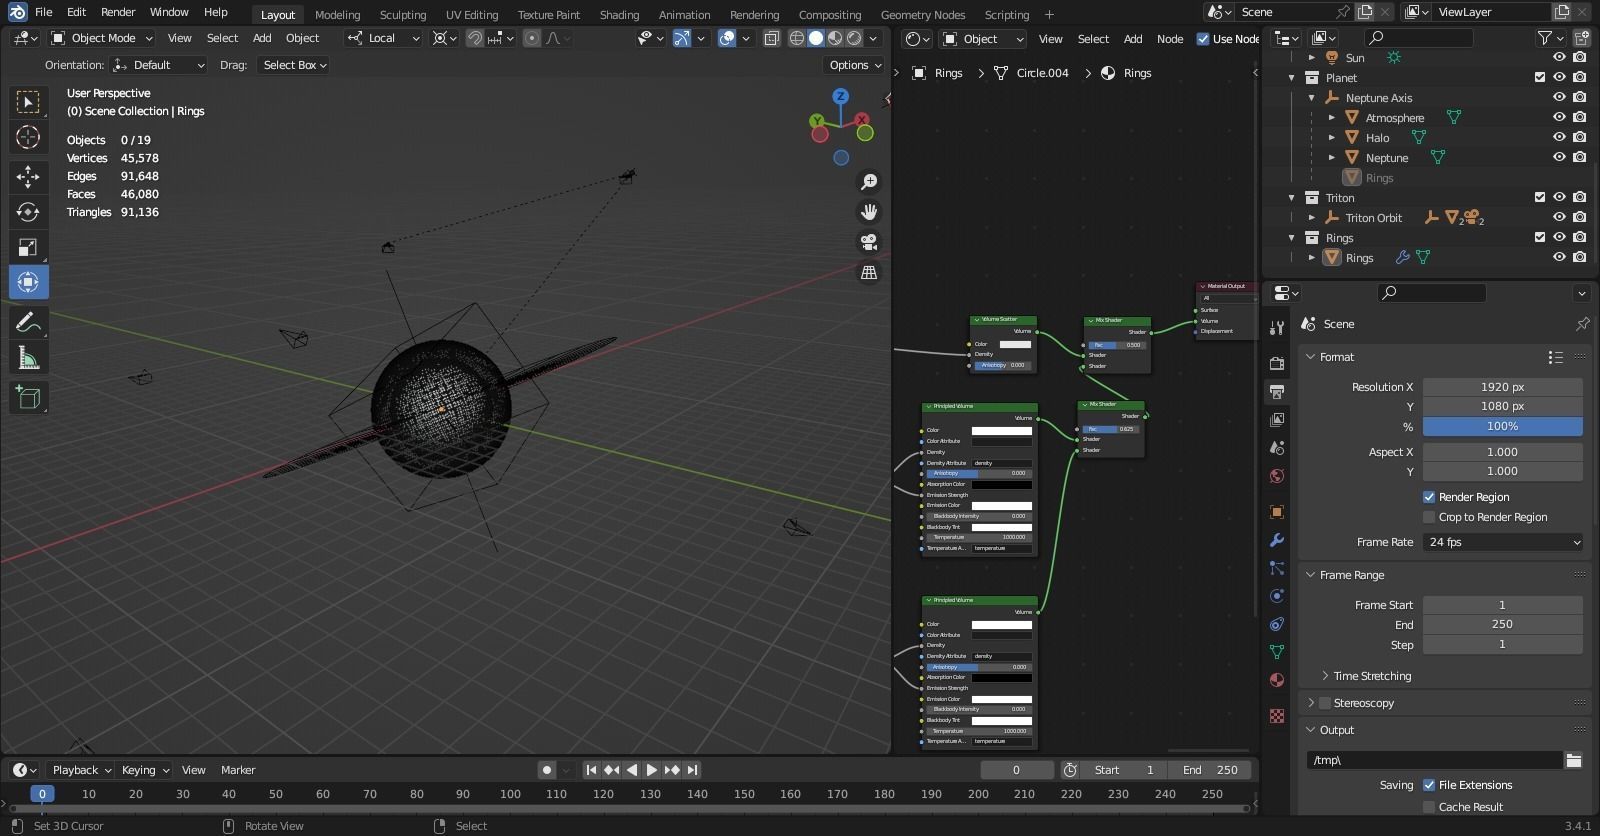Open timeline Marker menu
The height and width of the screenshot is (836, 1600).
(x=238, y=770)
